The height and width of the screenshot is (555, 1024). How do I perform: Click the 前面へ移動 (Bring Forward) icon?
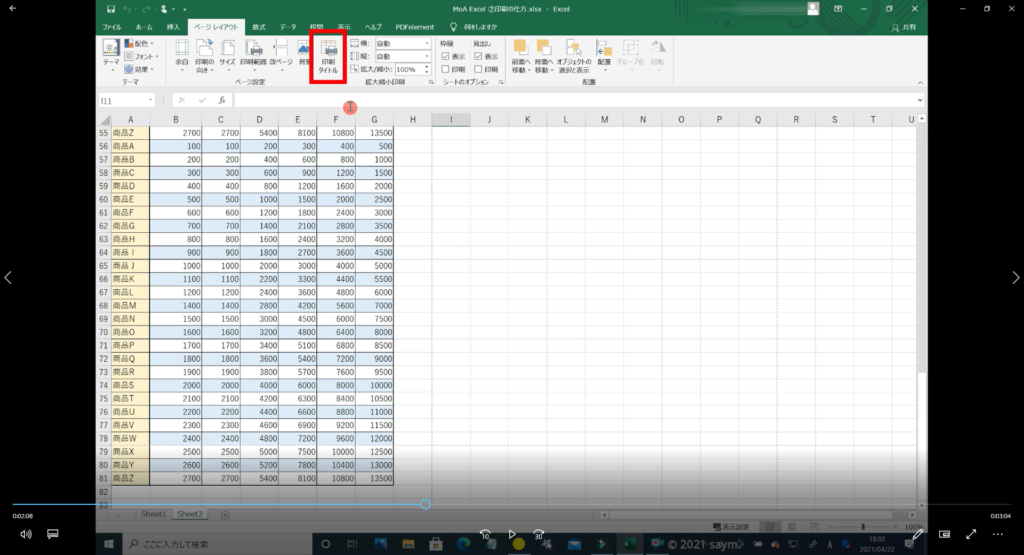520,55
